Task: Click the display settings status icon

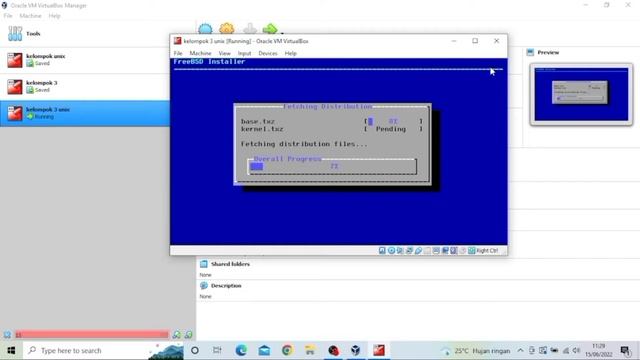Action: [436, 251]
